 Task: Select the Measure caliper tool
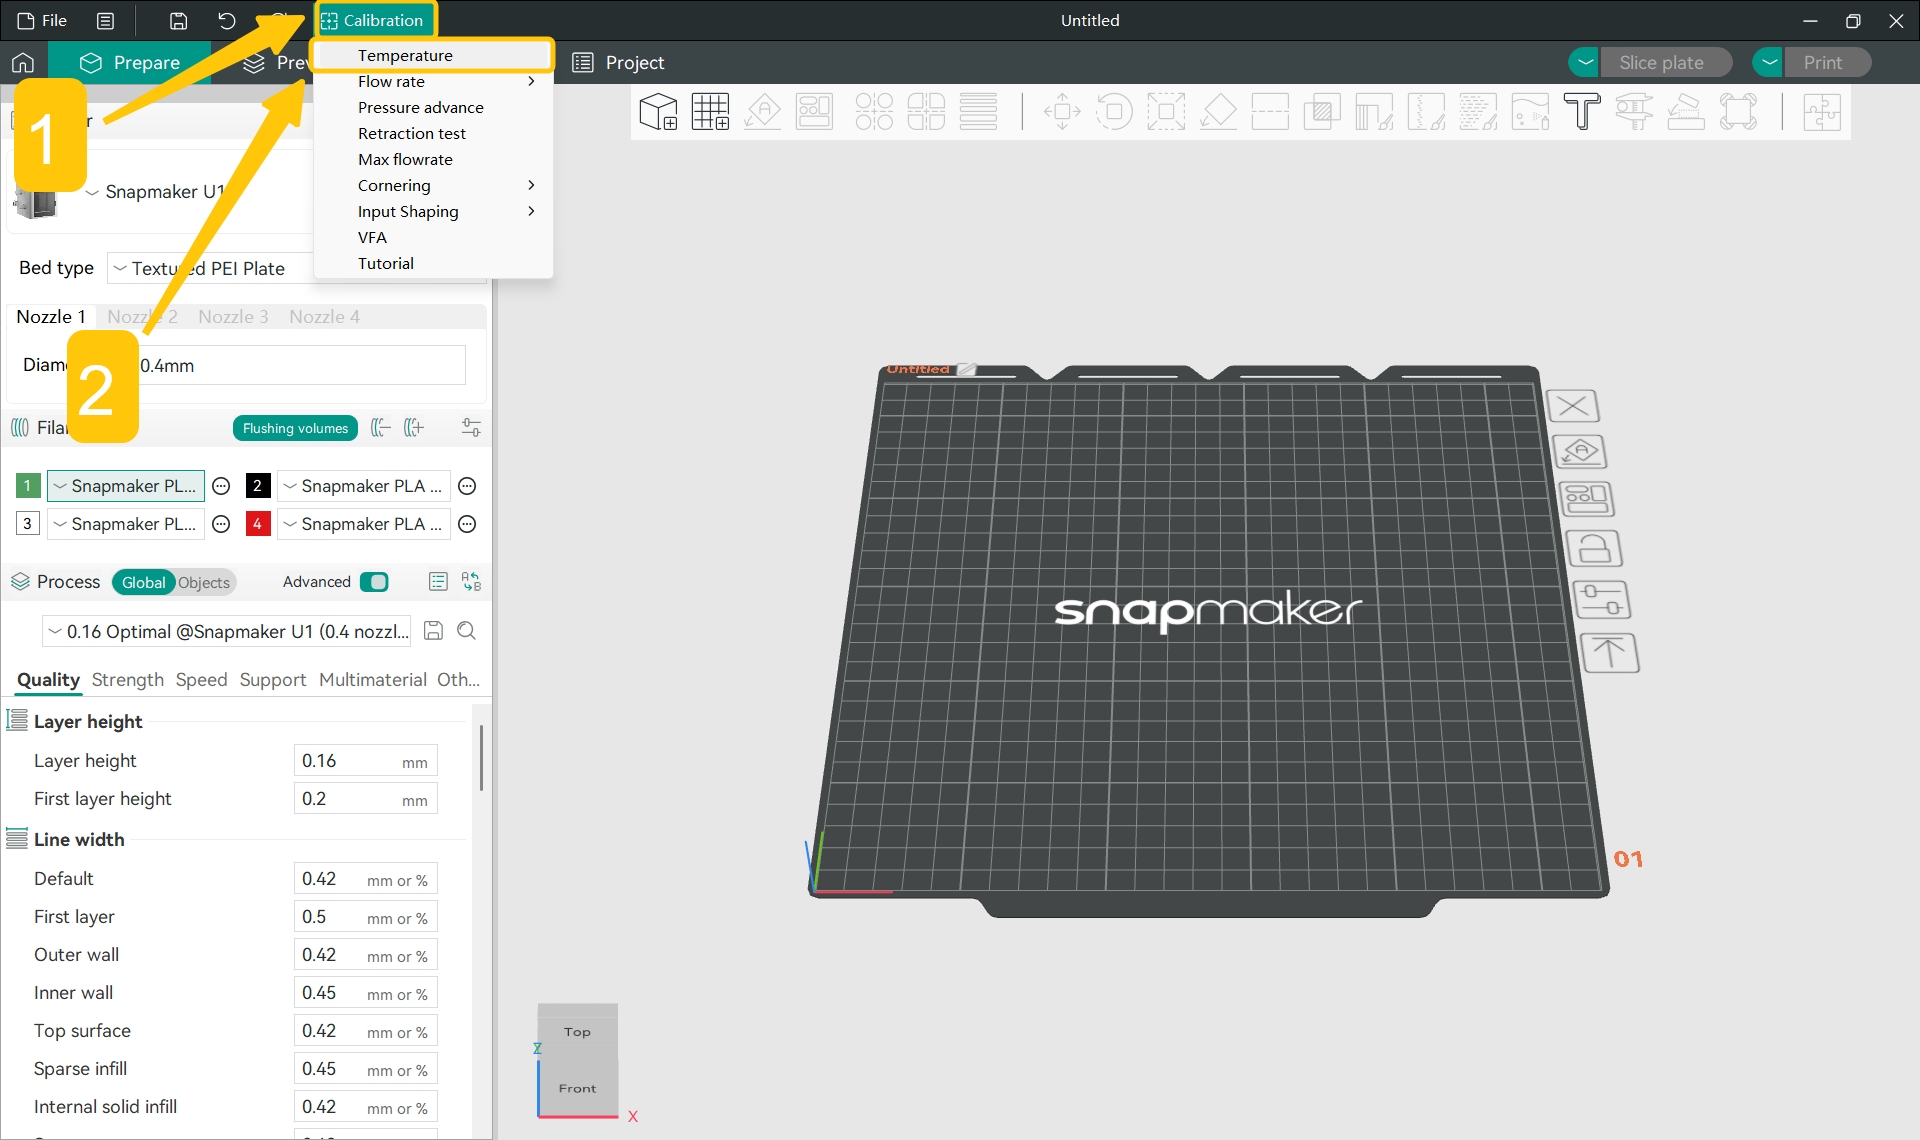coord(1634,112)
